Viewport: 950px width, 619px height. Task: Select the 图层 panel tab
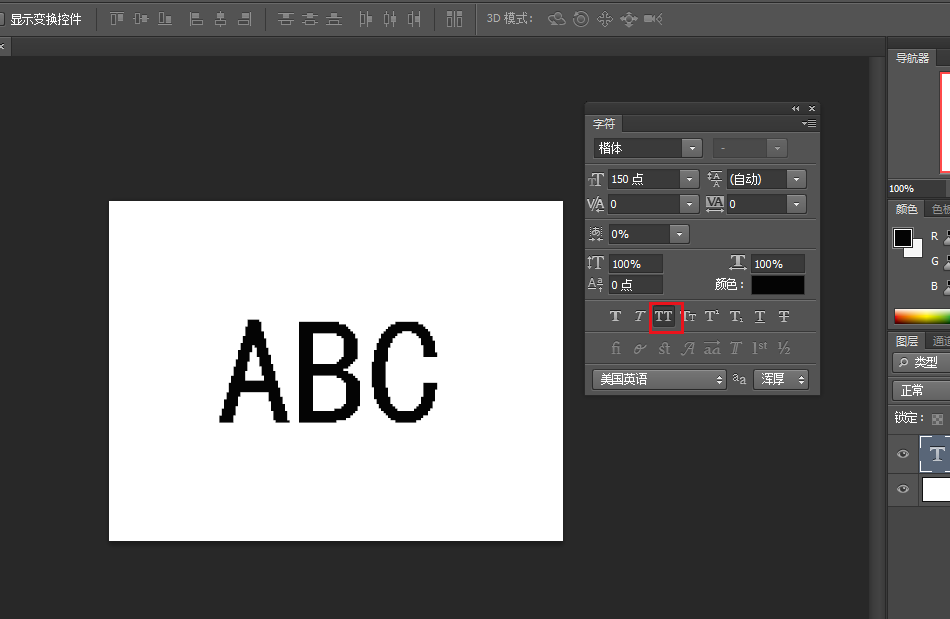tap(906, 341)
